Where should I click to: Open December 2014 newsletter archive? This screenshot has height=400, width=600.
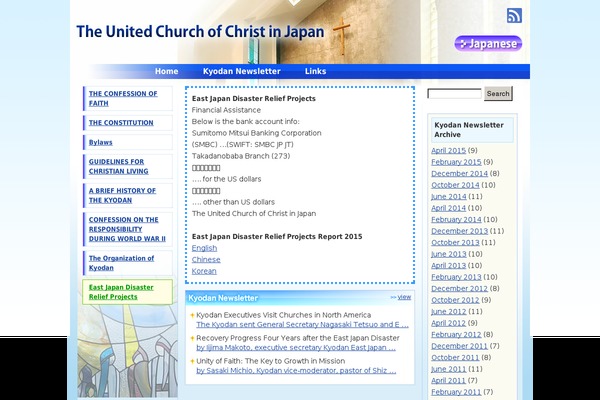click(460, 173)
